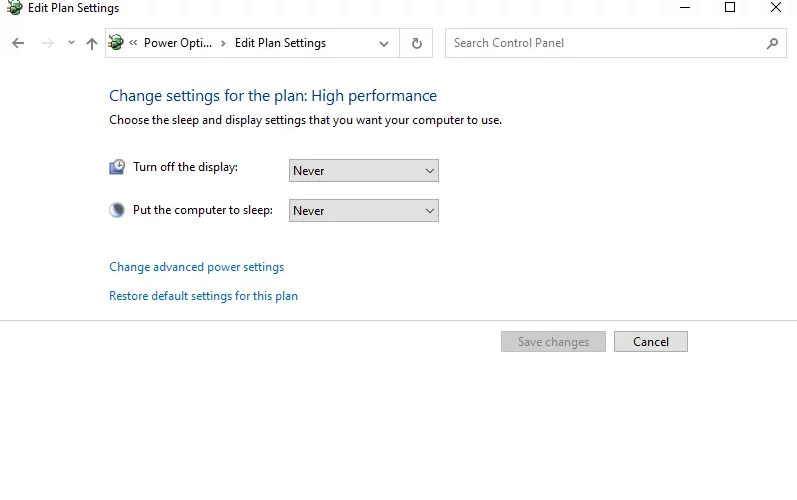Click the display clock icon
Screen dimensions: 797x500
coord(117,167)
